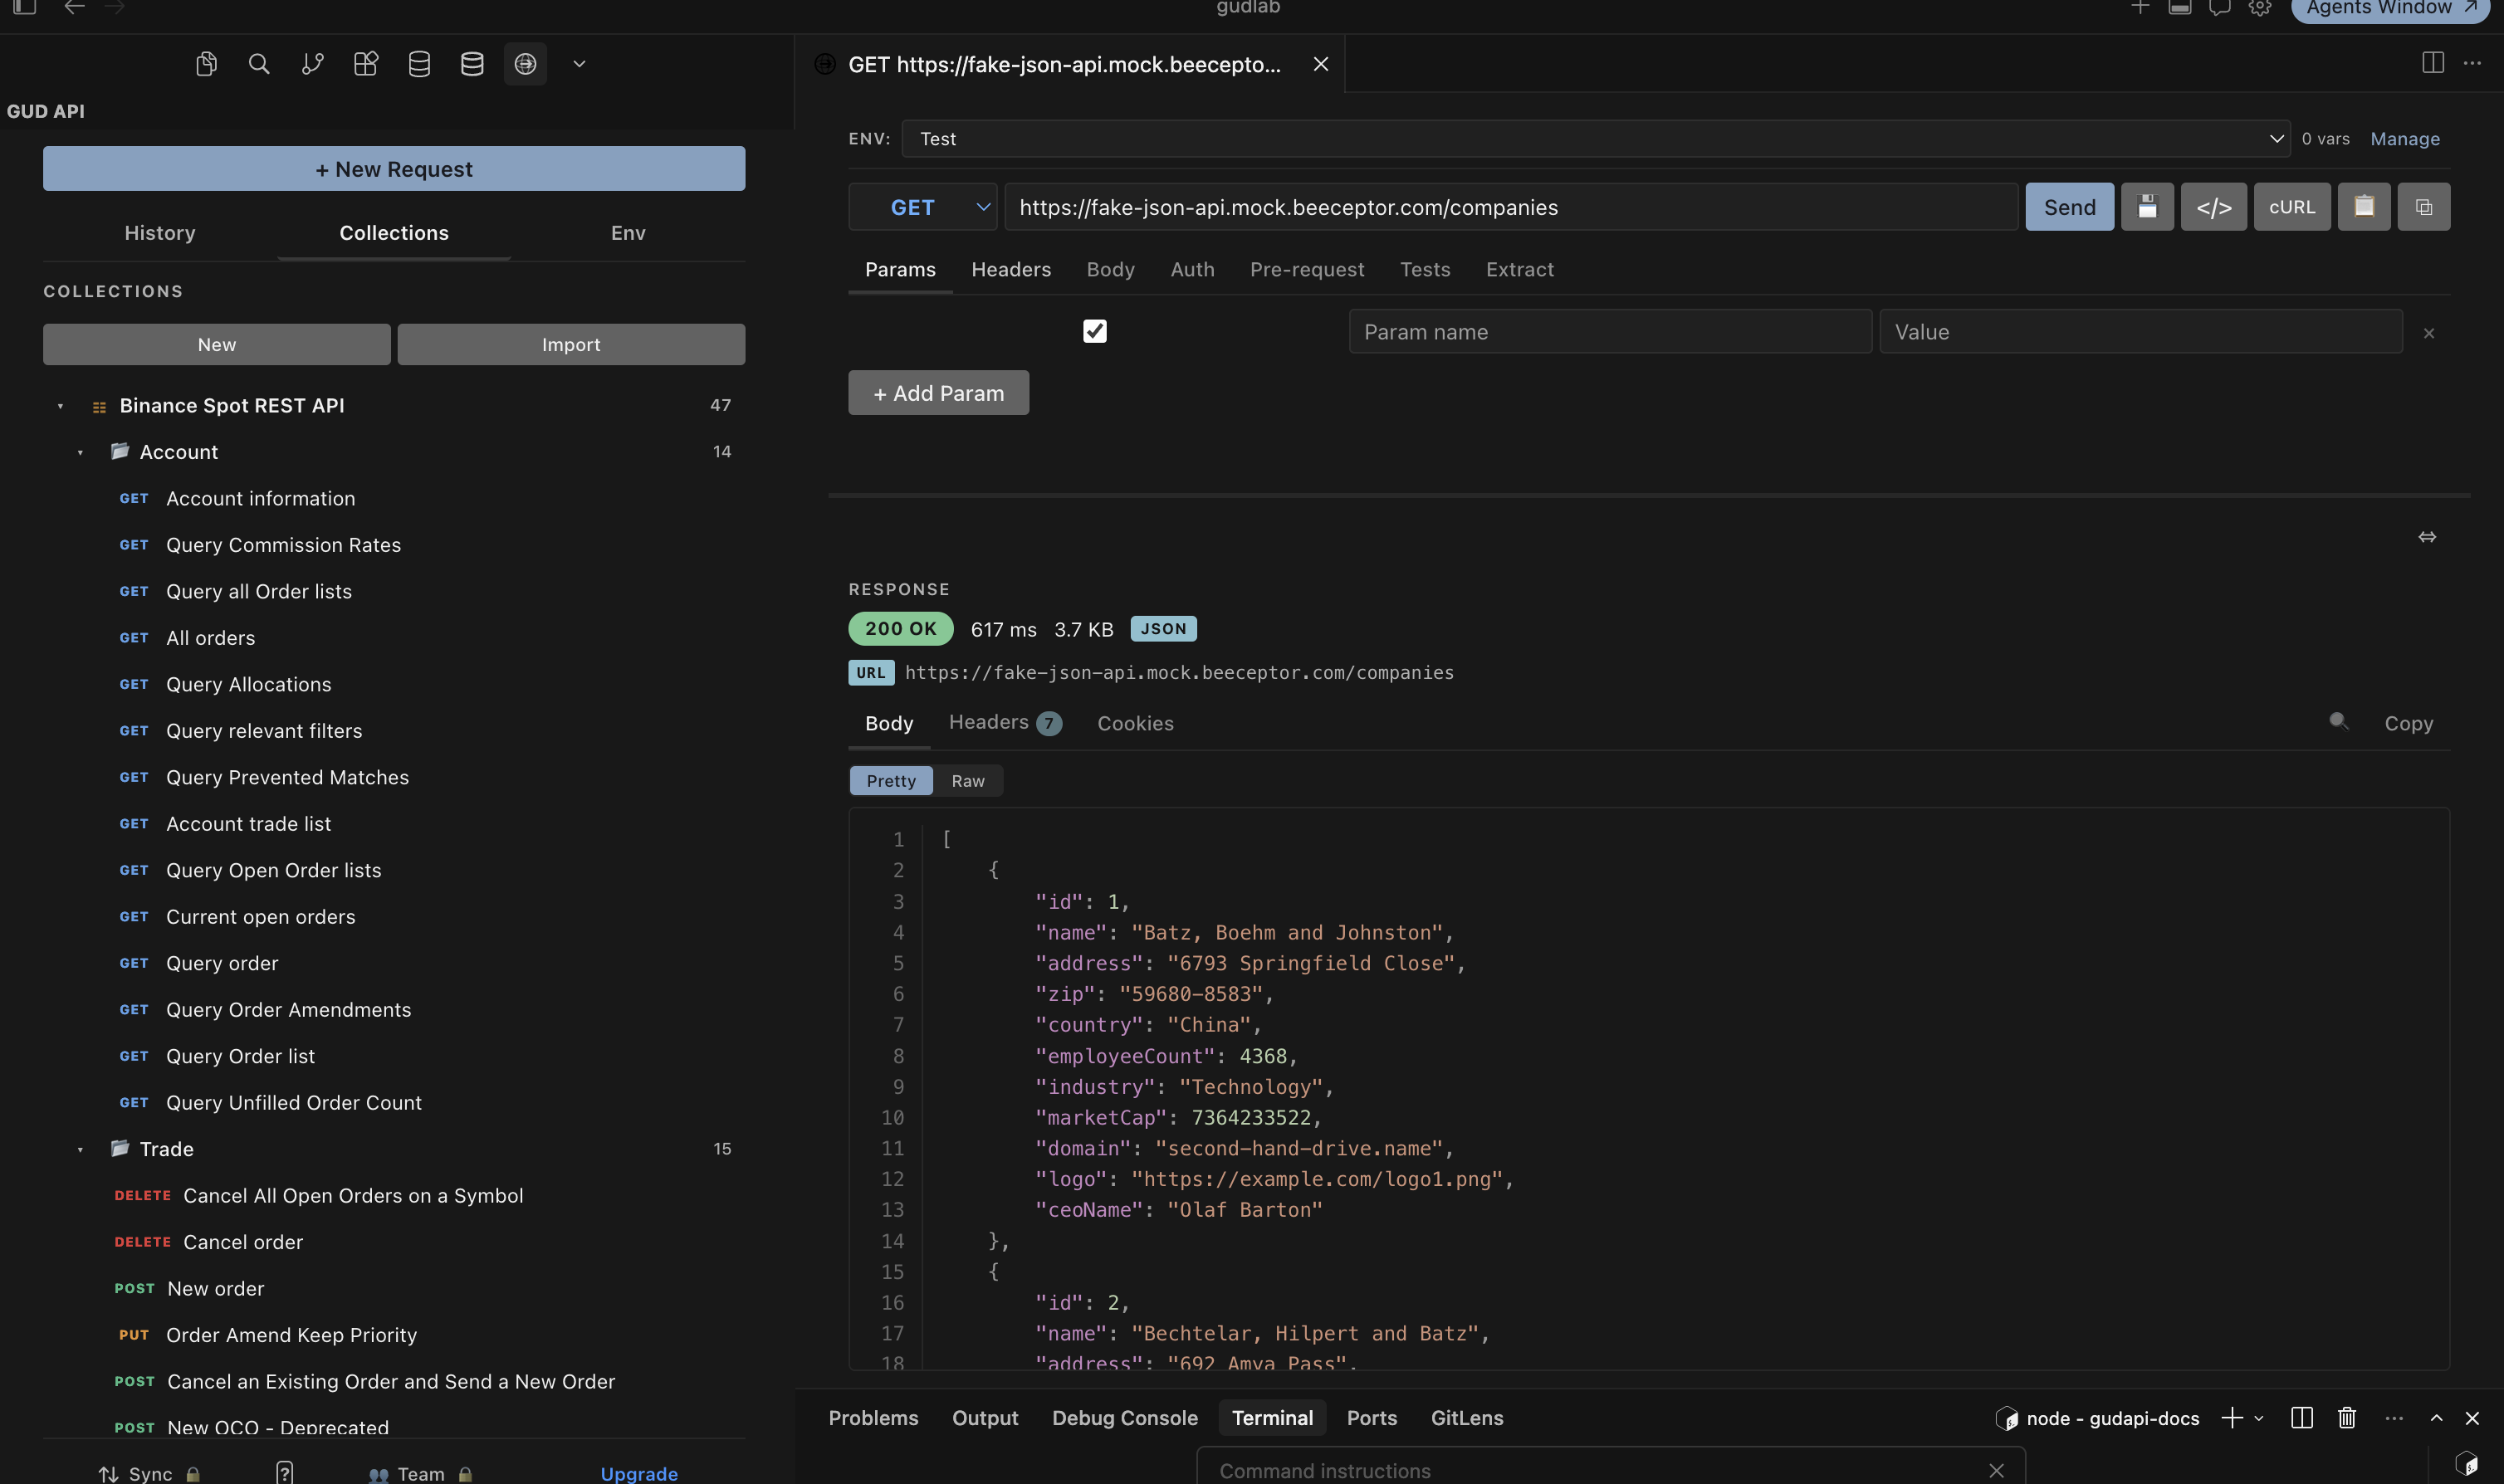Image resolution: width=2504 pixels, height=1484 pixels.
Task: Open the Tests tab
Action: pos(1425,269)
